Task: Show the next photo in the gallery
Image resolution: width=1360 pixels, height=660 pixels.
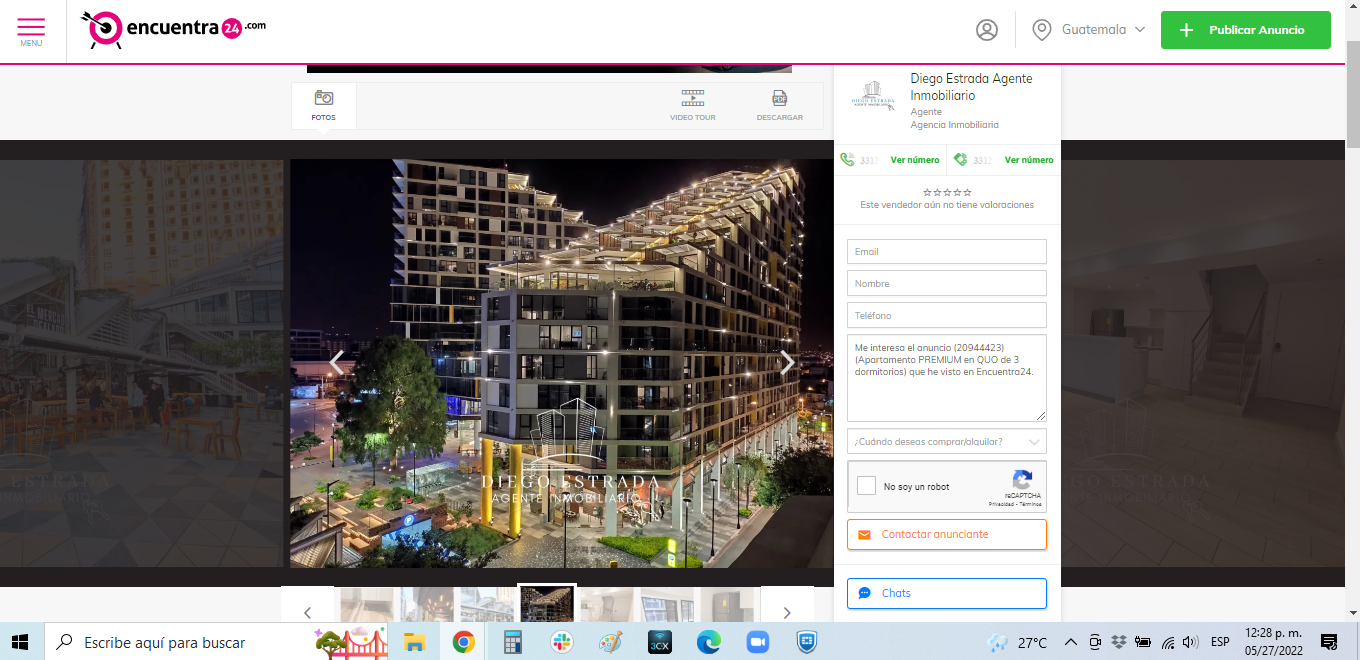Action: coord(787,362)
